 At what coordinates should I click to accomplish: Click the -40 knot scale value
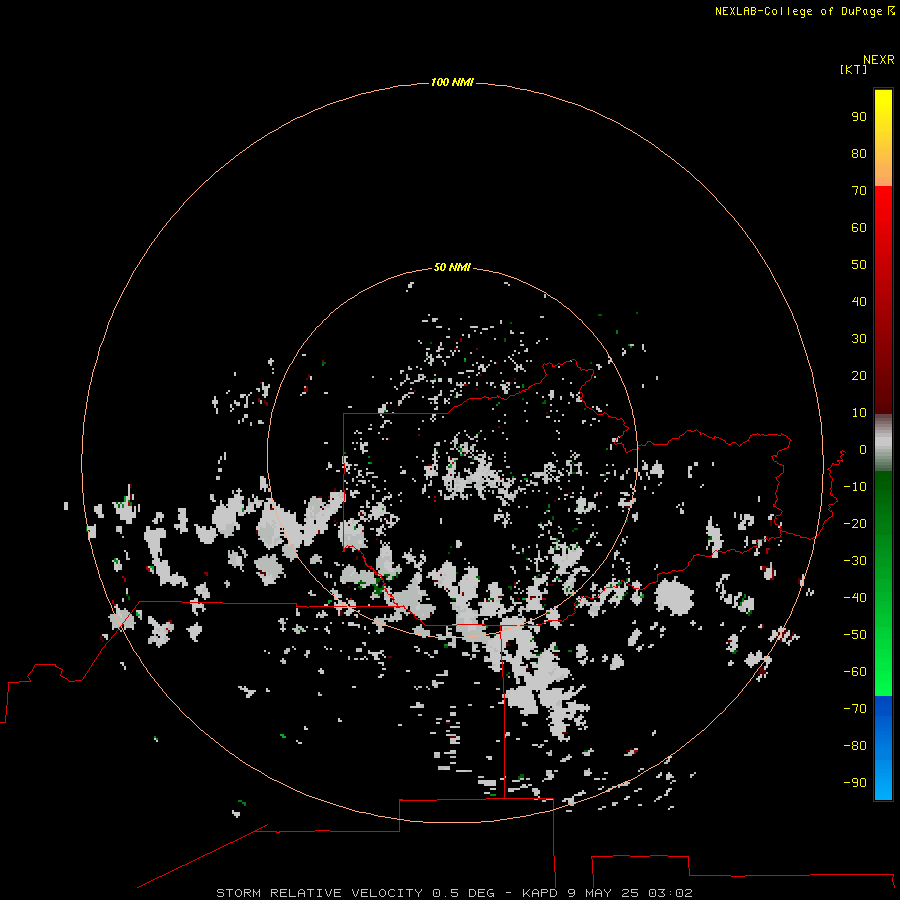(x=855, y=598)
